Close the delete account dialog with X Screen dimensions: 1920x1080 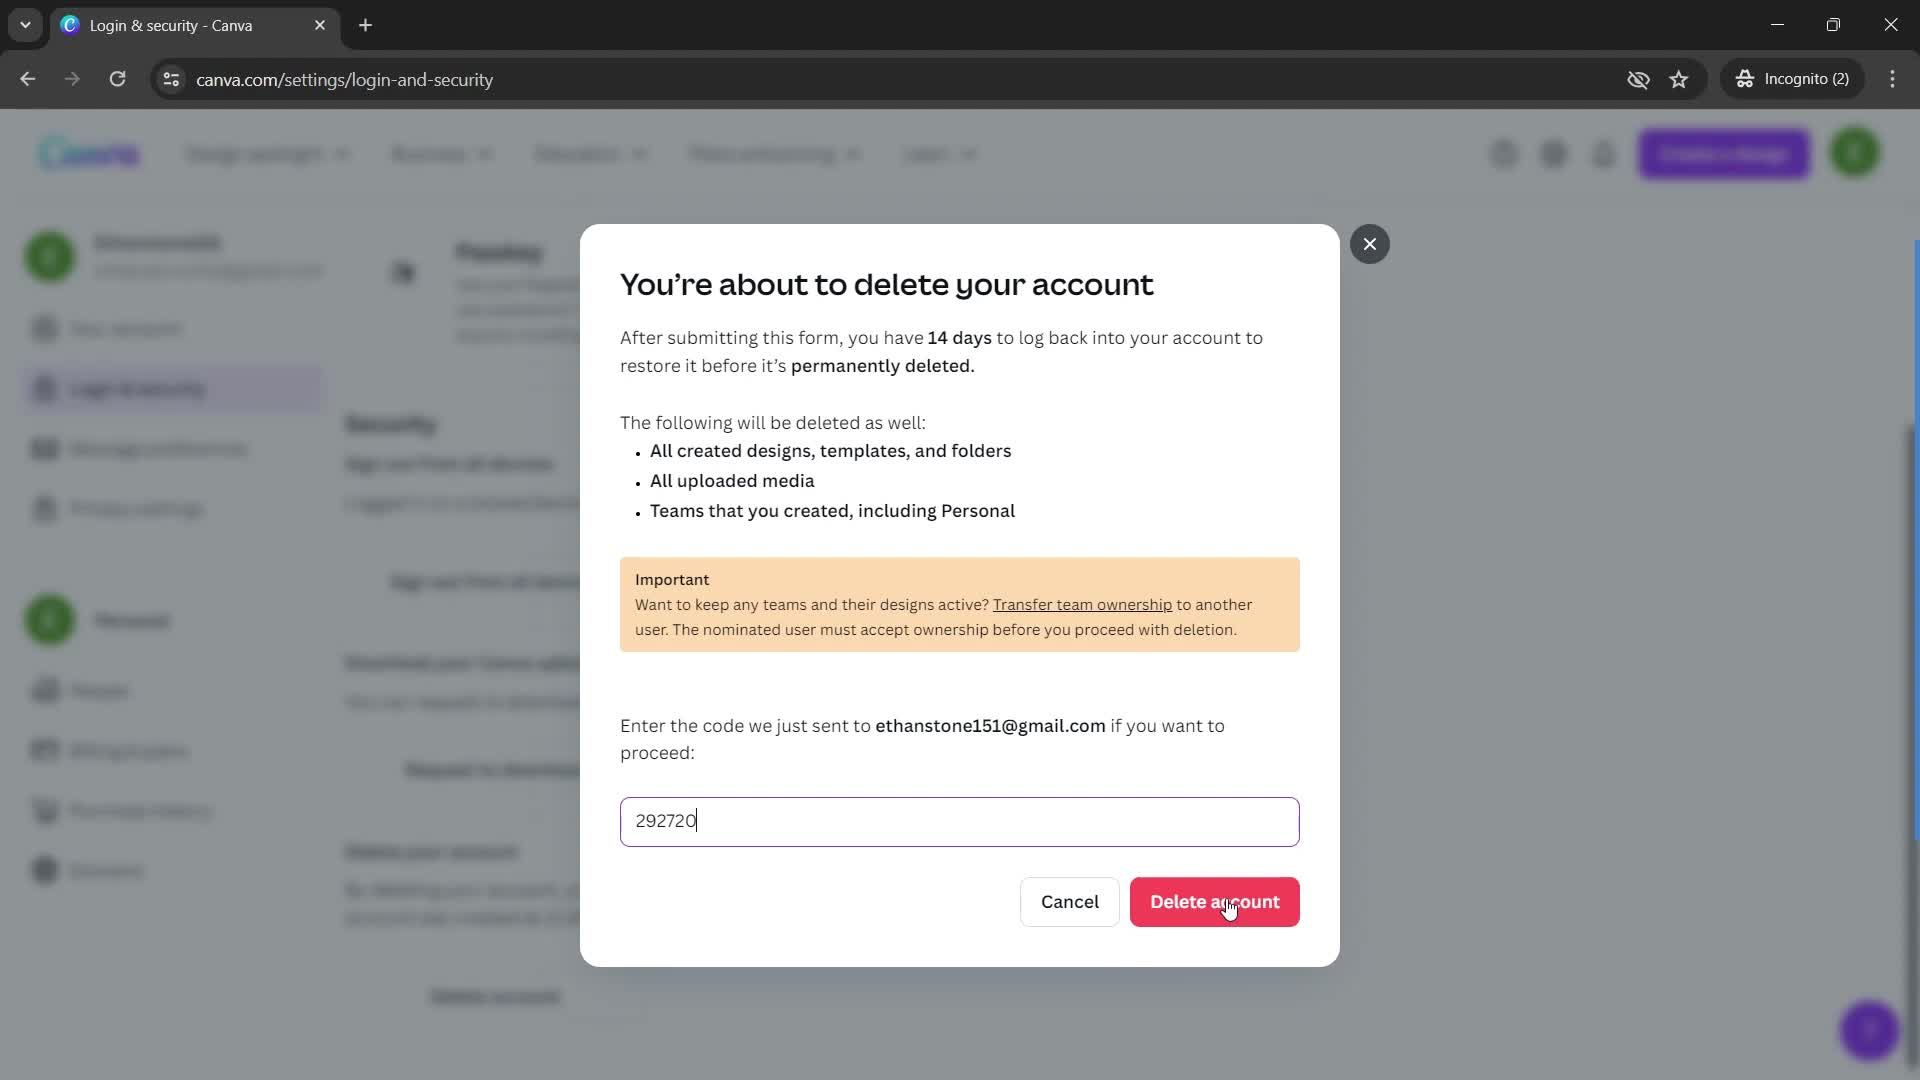(x=1369, y=244)
